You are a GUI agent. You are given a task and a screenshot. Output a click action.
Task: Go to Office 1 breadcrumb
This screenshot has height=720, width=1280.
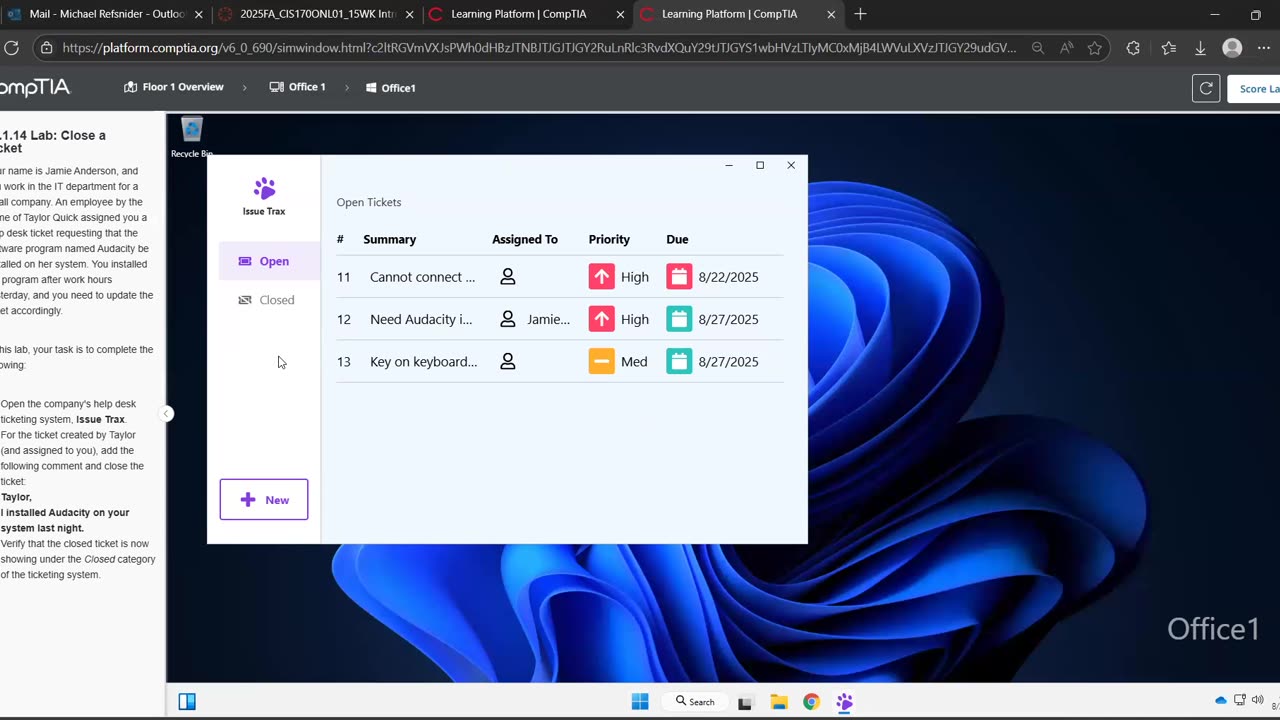click(298, 87)
